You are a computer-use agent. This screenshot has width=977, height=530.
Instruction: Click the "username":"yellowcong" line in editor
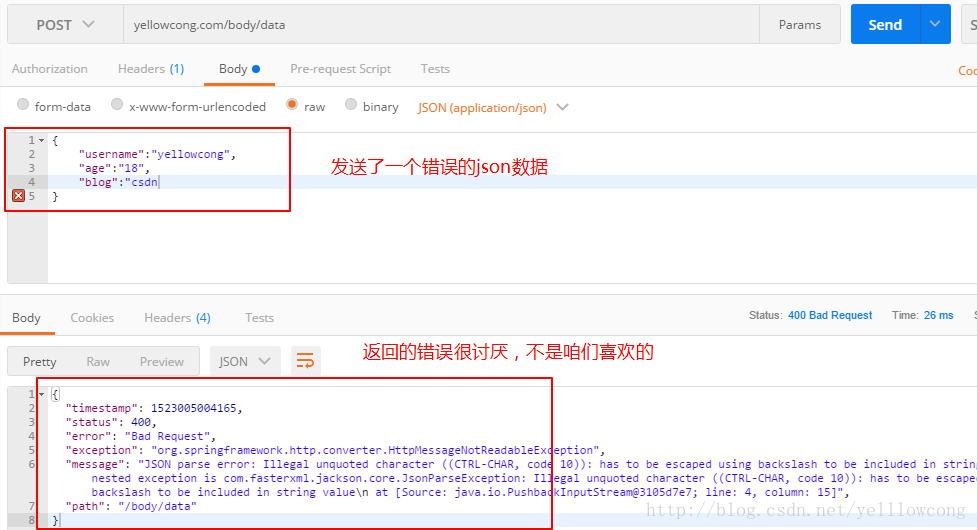click(x=158, y=154)
